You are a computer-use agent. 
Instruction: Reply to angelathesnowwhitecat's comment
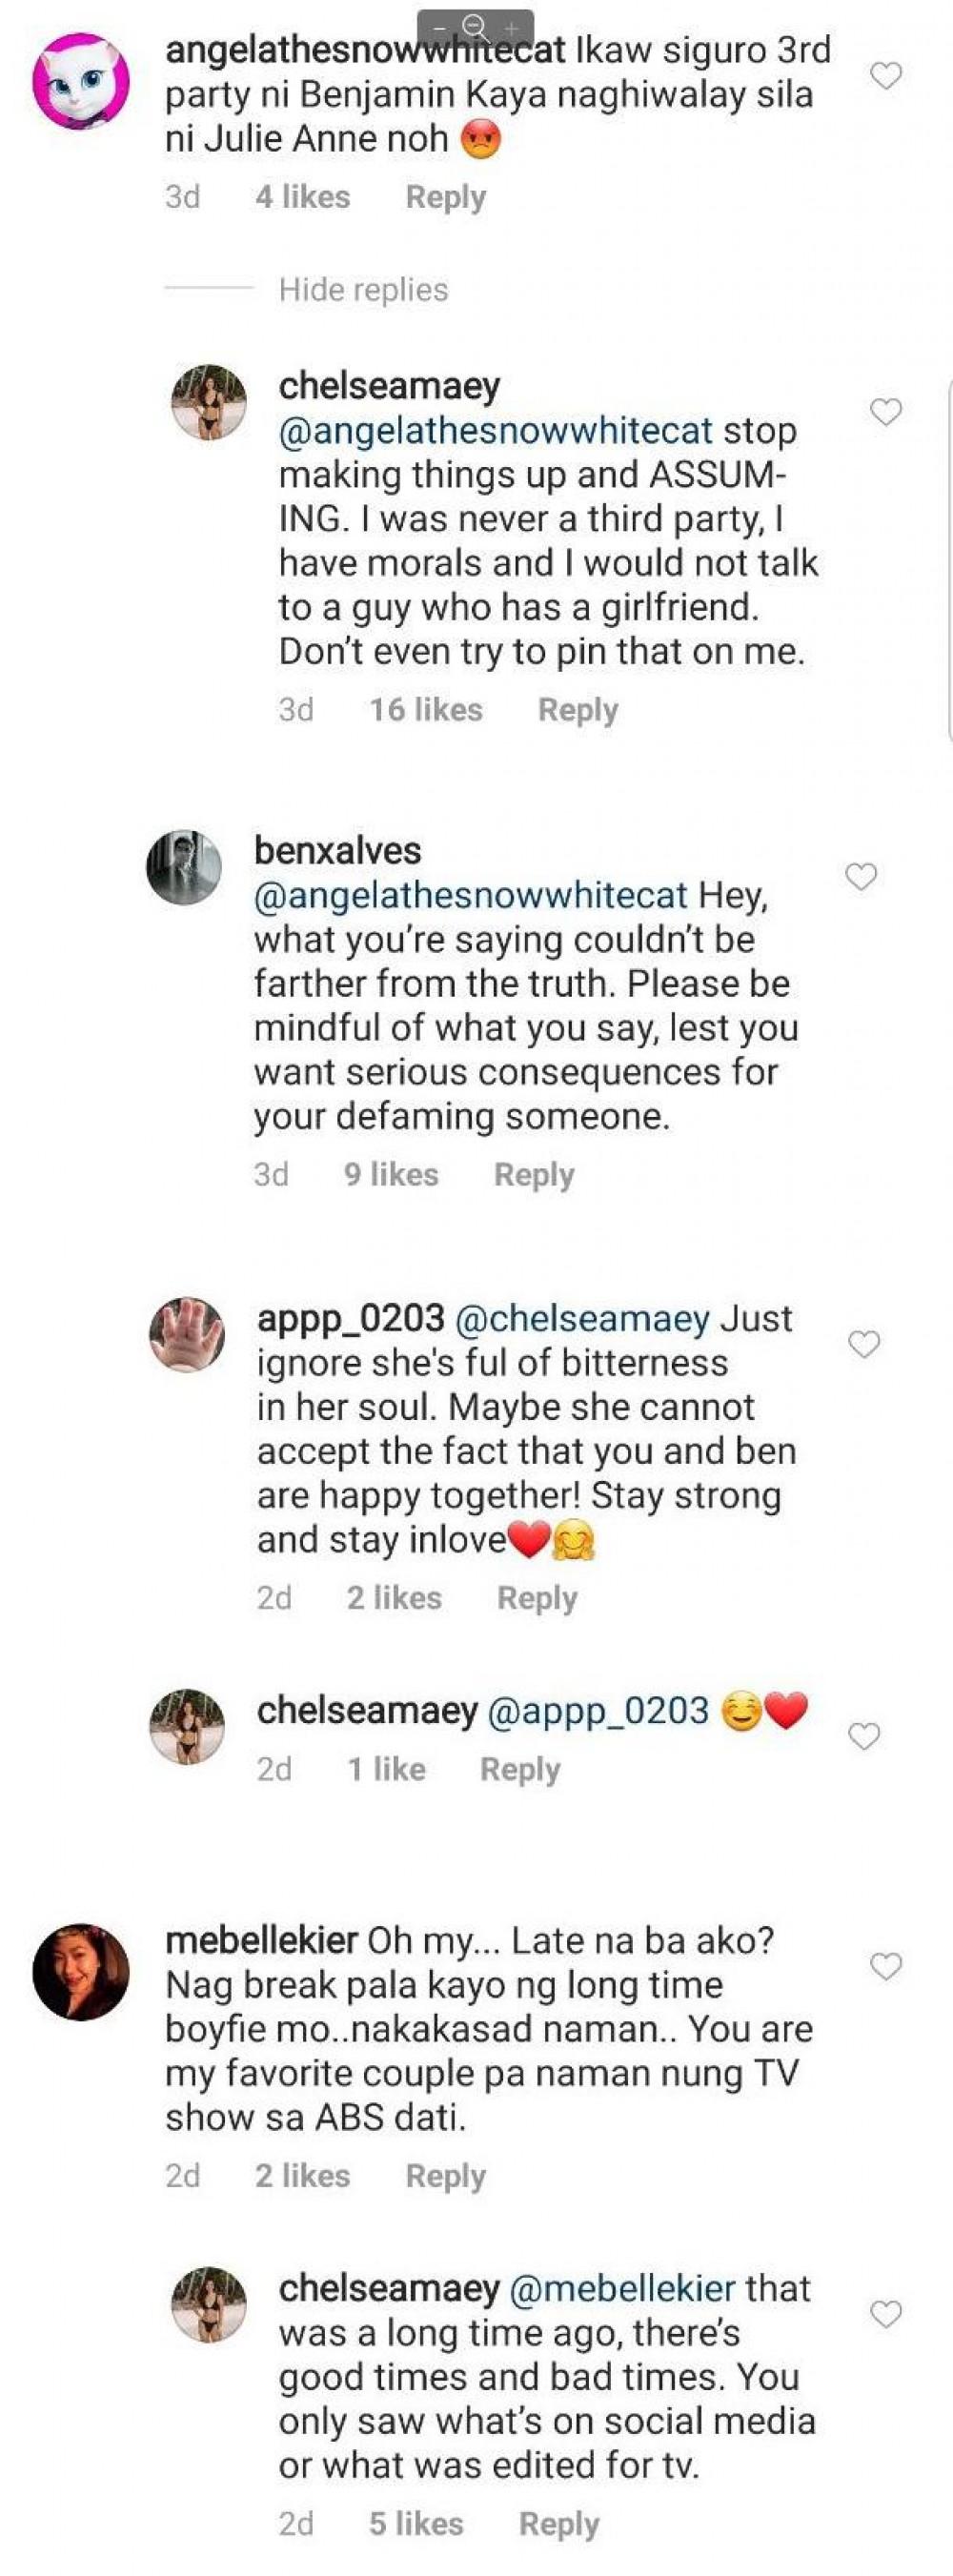point(445,197)
